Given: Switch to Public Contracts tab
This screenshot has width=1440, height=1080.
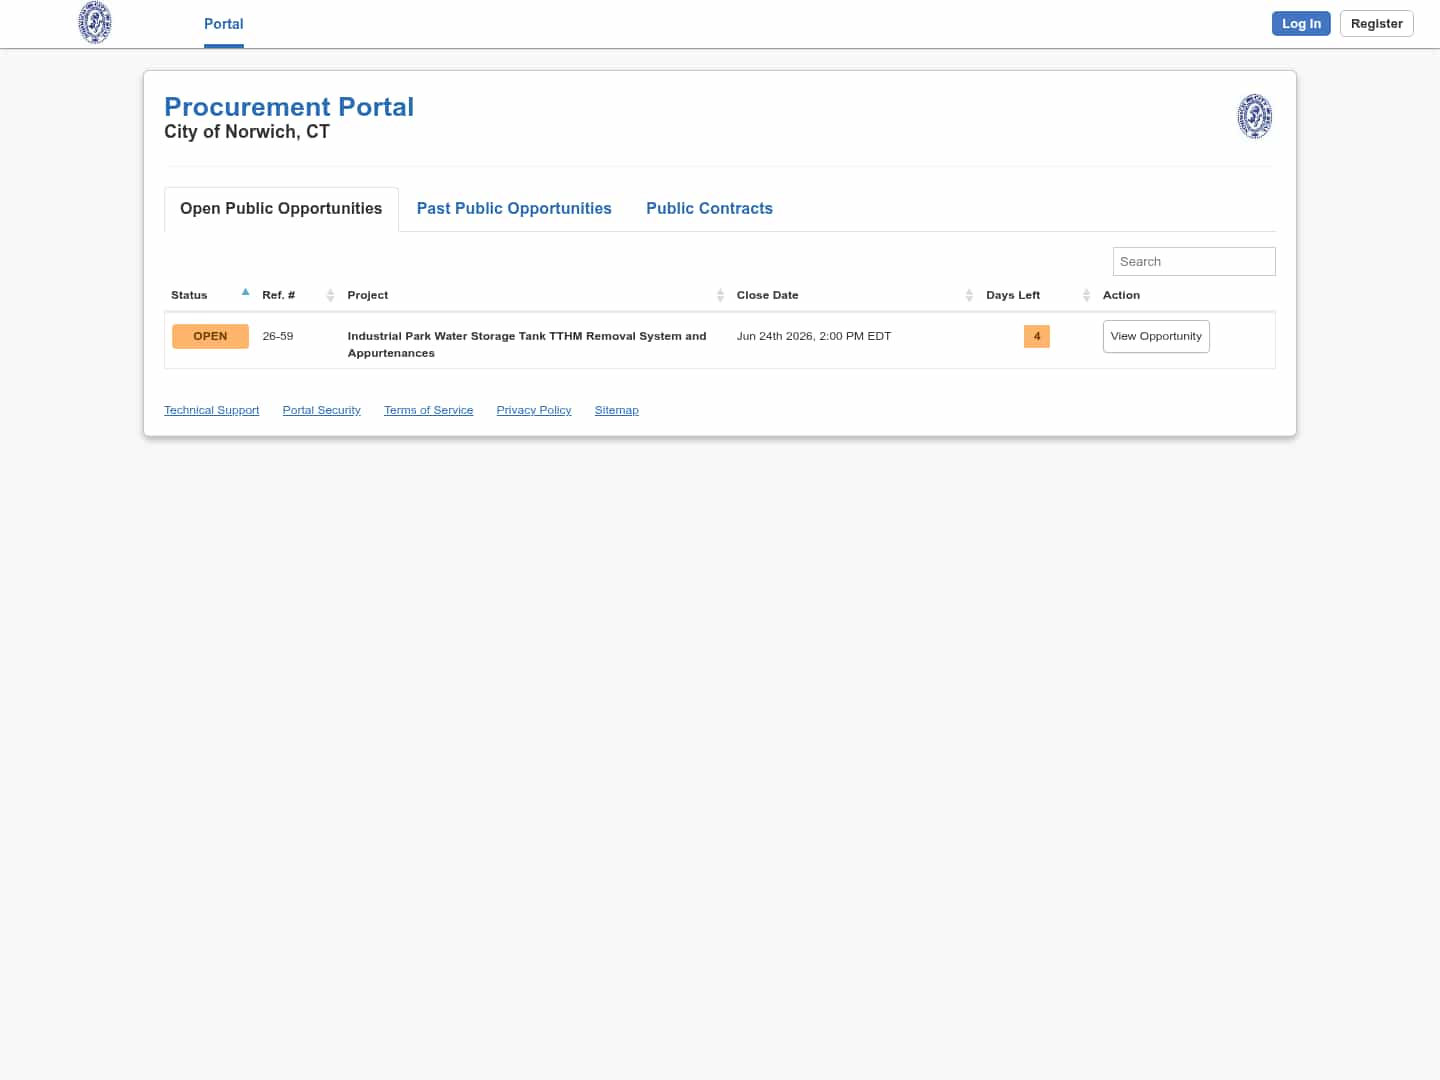Looking at the screenshot, I should pyautogui.click(x=709, y=208).
